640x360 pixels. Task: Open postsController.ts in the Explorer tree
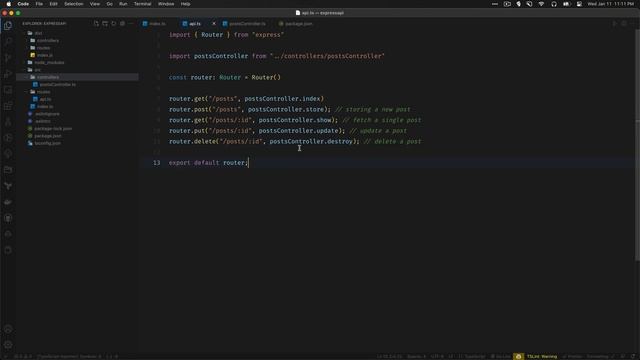78,84
